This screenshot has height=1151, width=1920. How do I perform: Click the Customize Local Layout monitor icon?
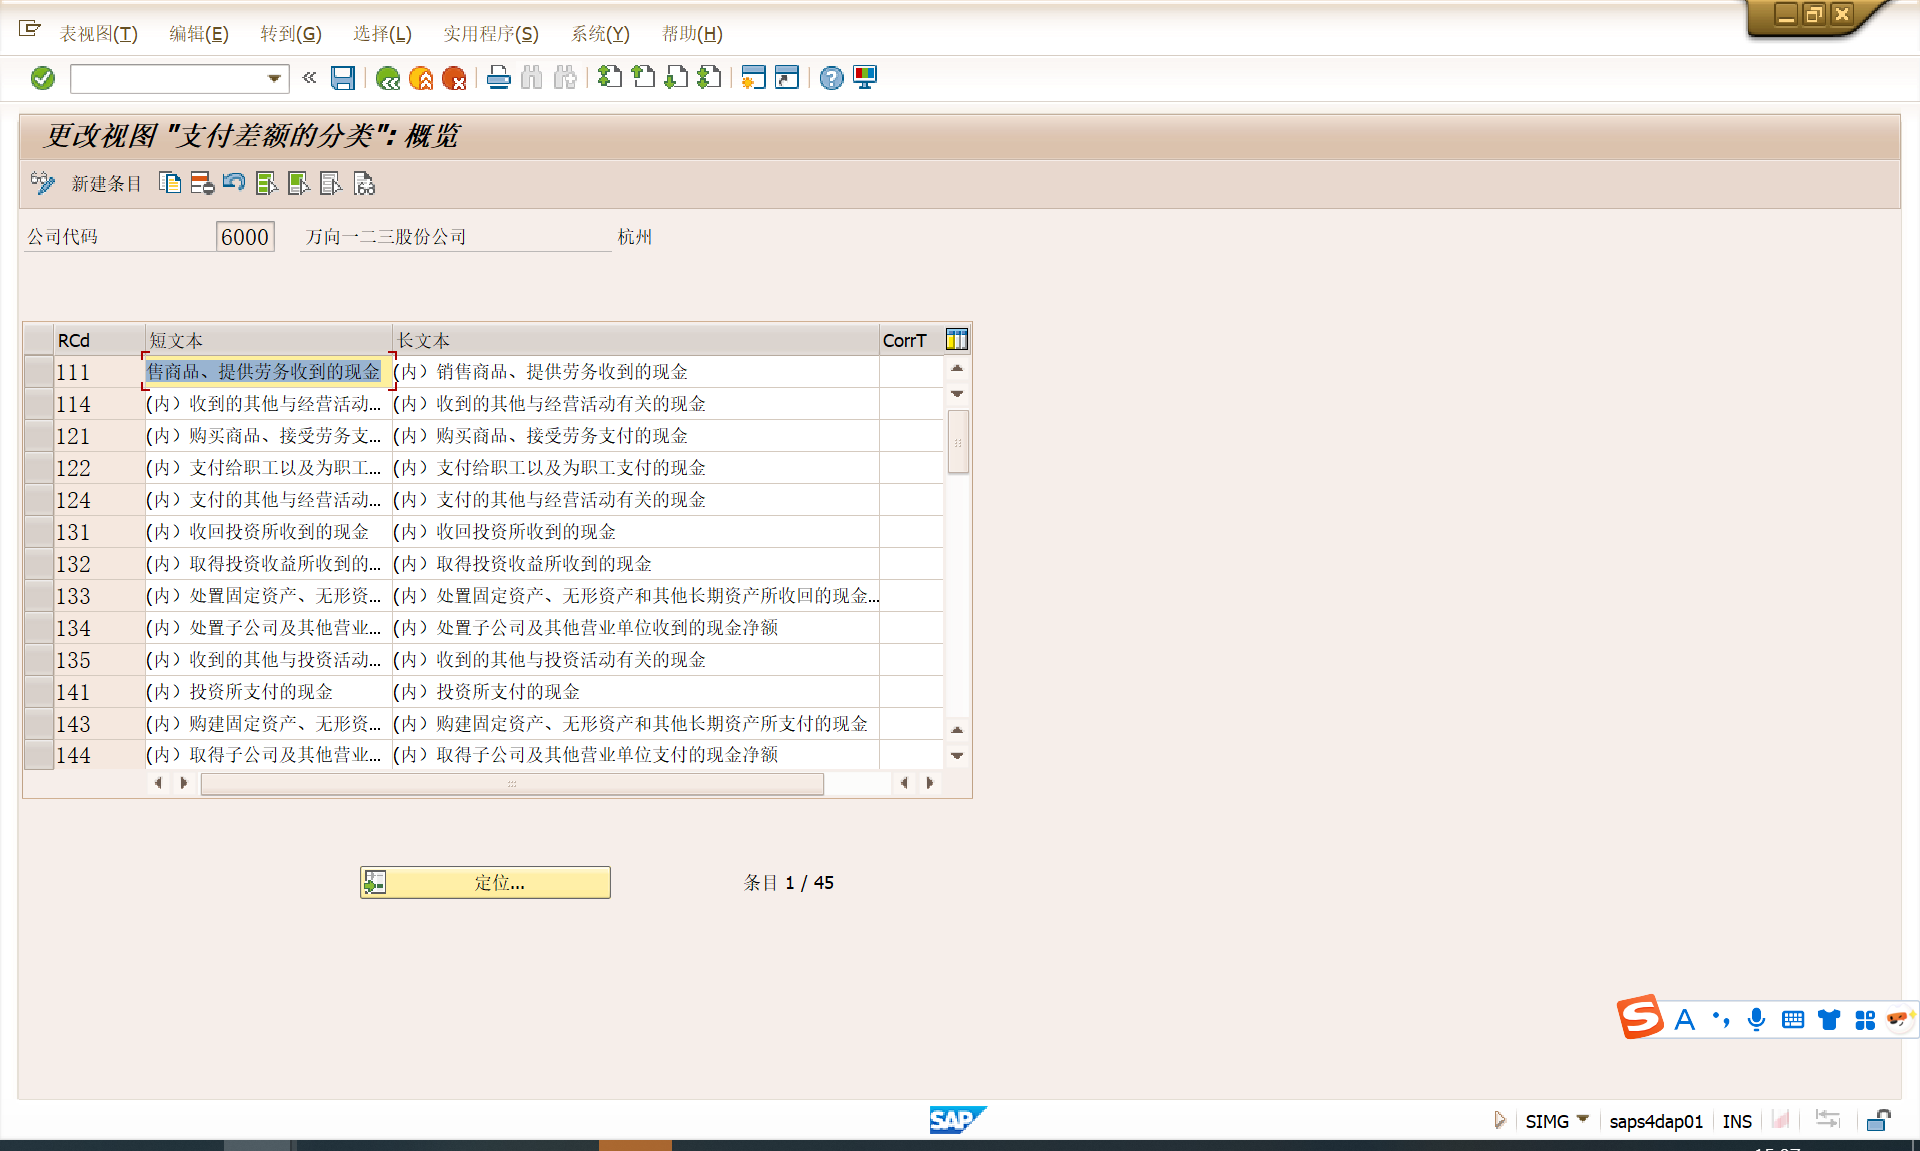point(864,78)
